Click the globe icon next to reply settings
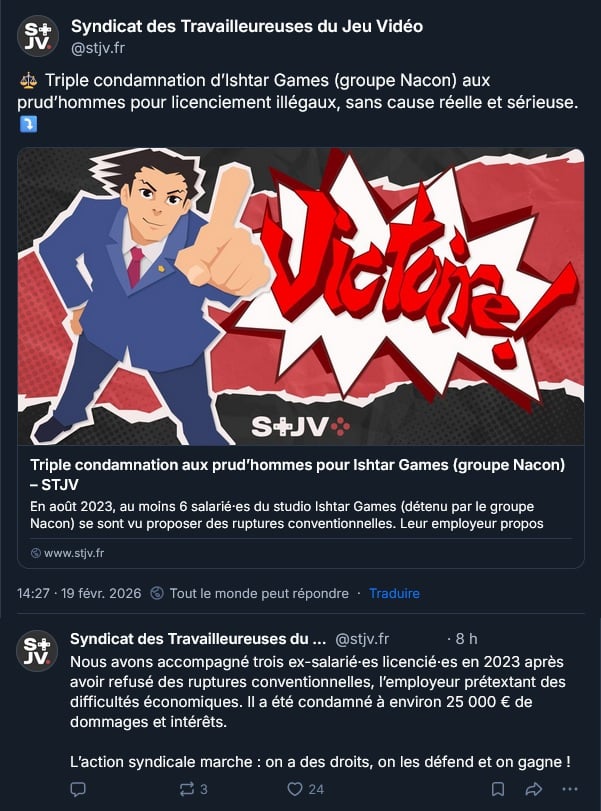Image resolution: width=601 pixels, height=811 pixels. 157,593
